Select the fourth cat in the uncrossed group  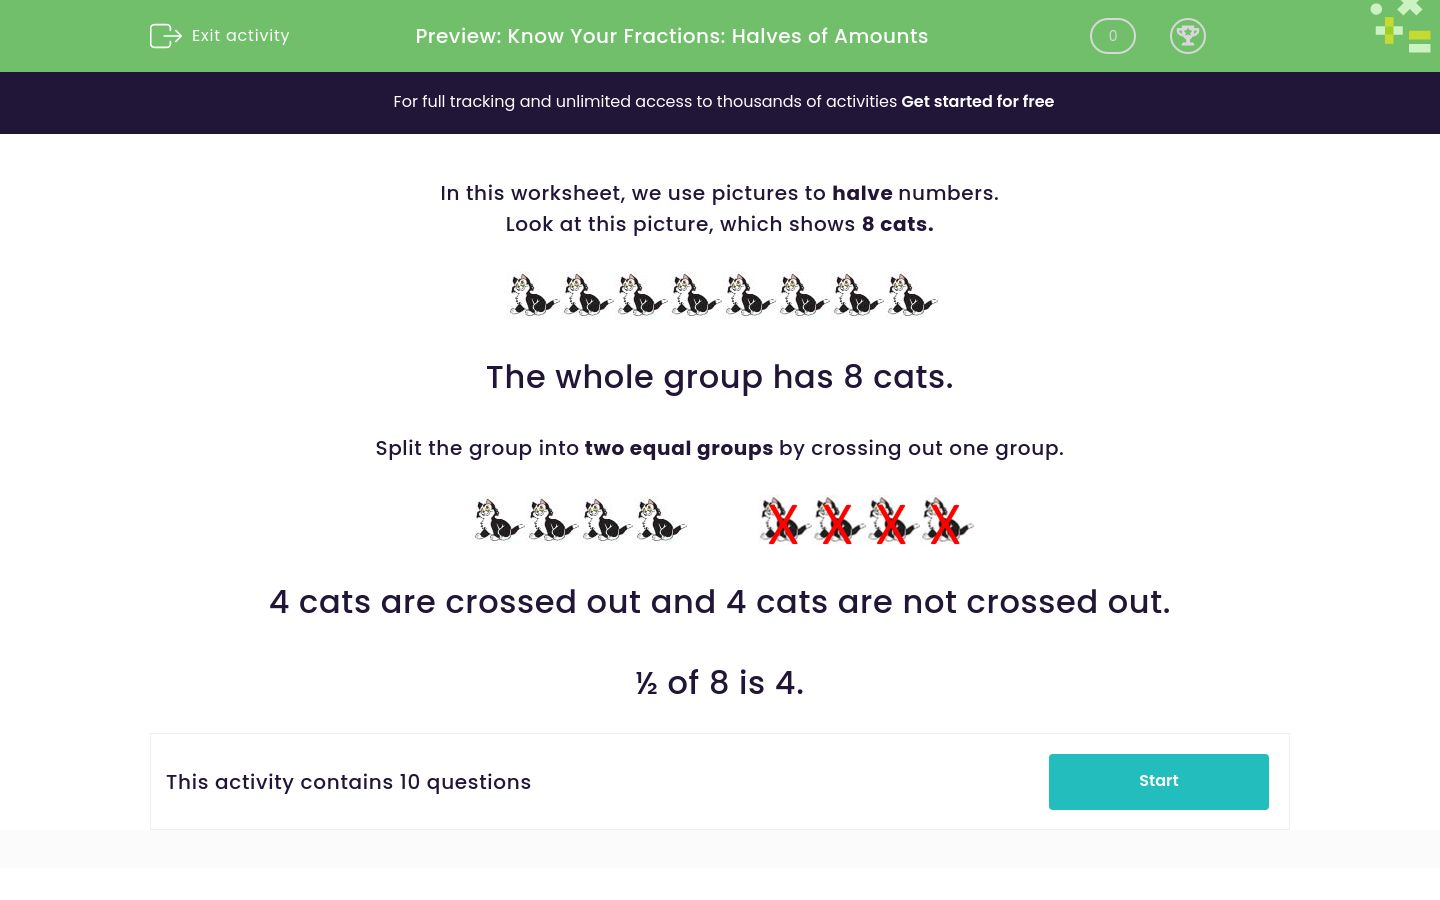[660, 520]
